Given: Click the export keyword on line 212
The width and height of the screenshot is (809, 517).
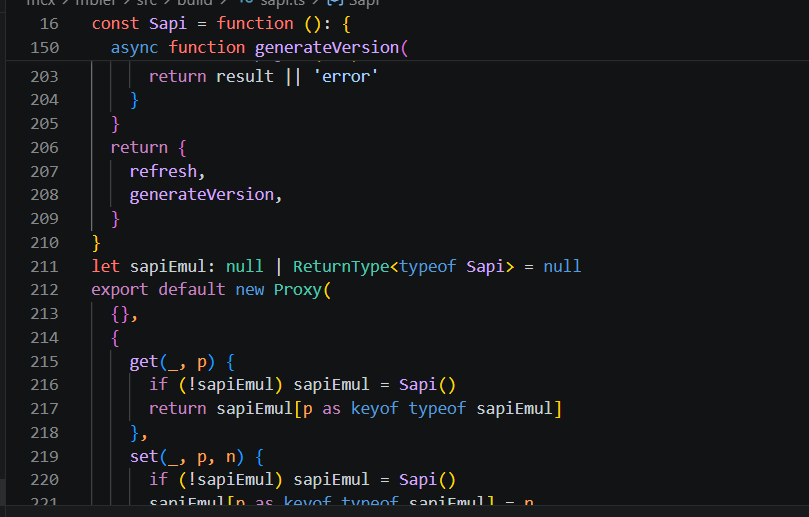Looking at the screenshot, I should coord(120,290).
